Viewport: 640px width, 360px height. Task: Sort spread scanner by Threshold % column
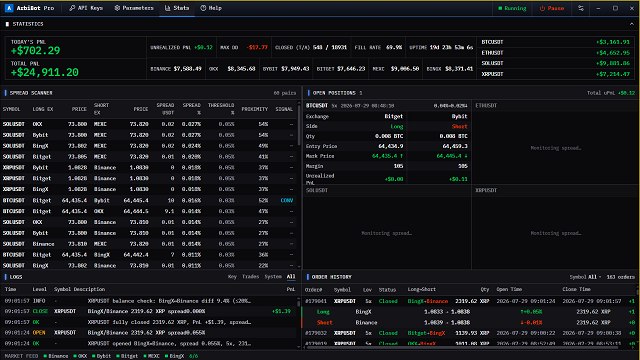(221, 109)
